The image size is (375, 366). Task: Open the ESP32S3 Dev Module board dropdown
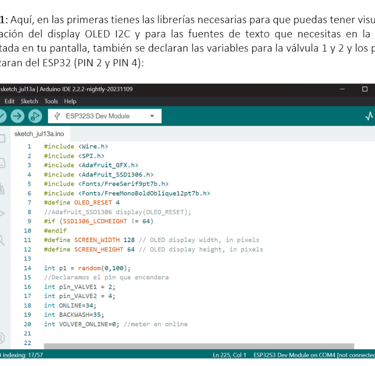pos(105,116)
